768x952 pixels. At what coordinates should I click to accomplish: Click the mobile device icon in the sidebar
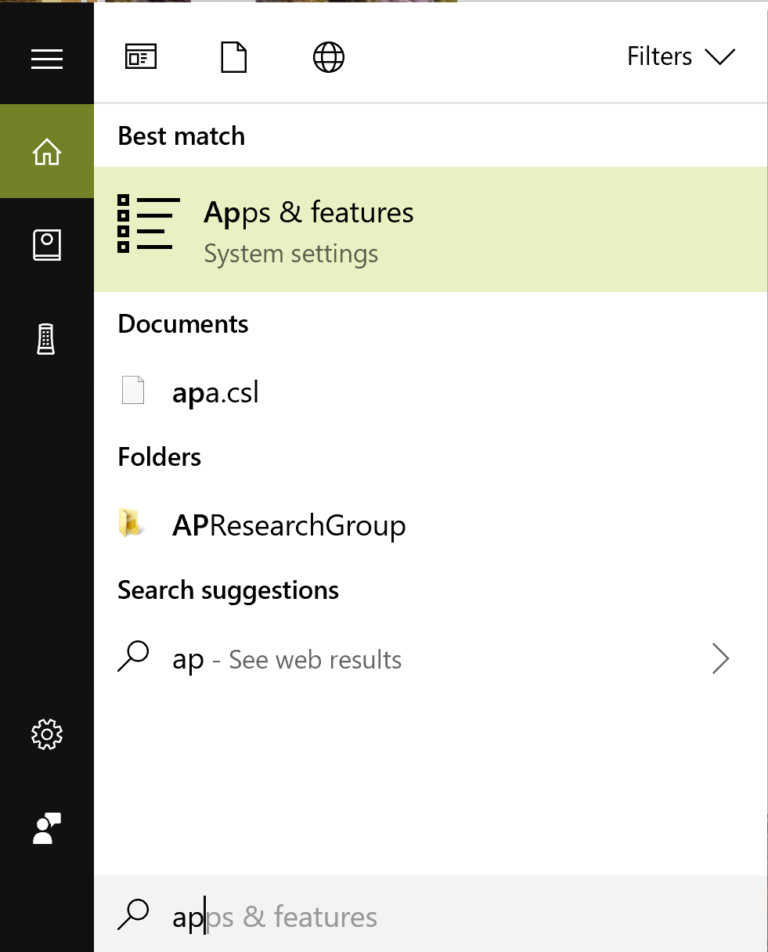tap(46, 337)
